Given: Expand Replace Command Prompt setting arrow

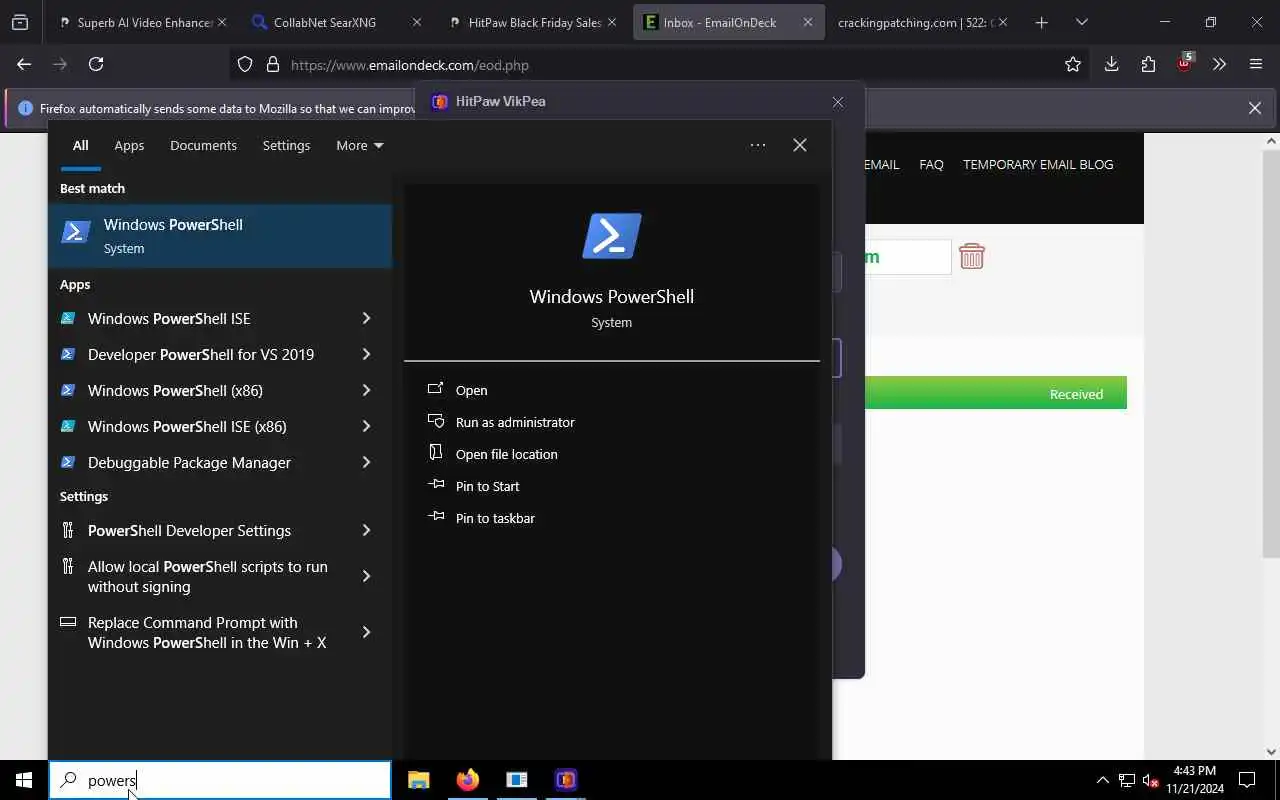Looking at the screenshot, I should 366,632.
